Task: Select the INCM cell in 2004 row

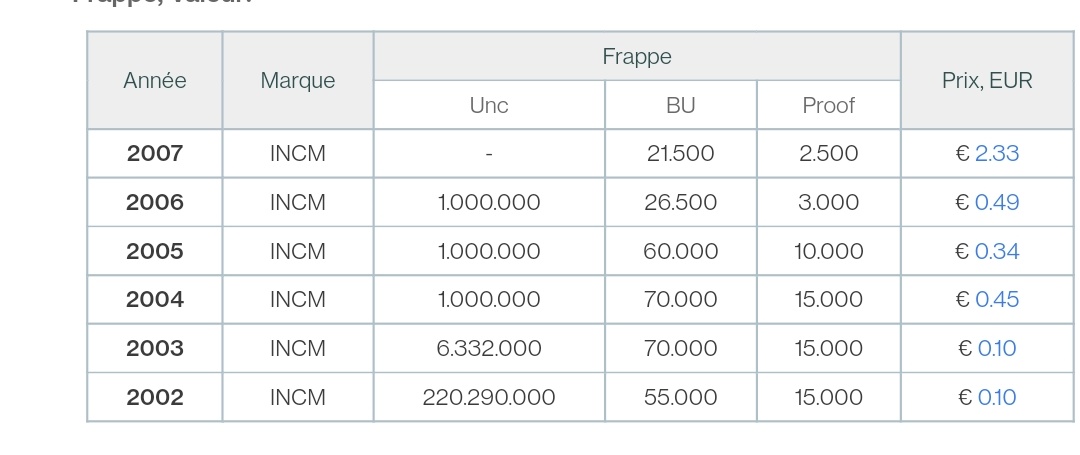Action: coord(298,299)
